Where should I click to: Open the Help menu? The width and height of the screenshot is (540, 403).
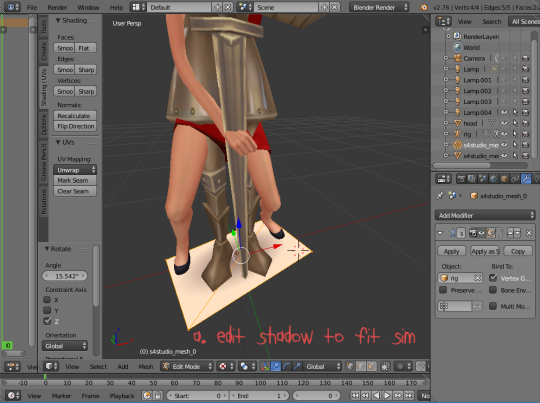coord(116,8)
